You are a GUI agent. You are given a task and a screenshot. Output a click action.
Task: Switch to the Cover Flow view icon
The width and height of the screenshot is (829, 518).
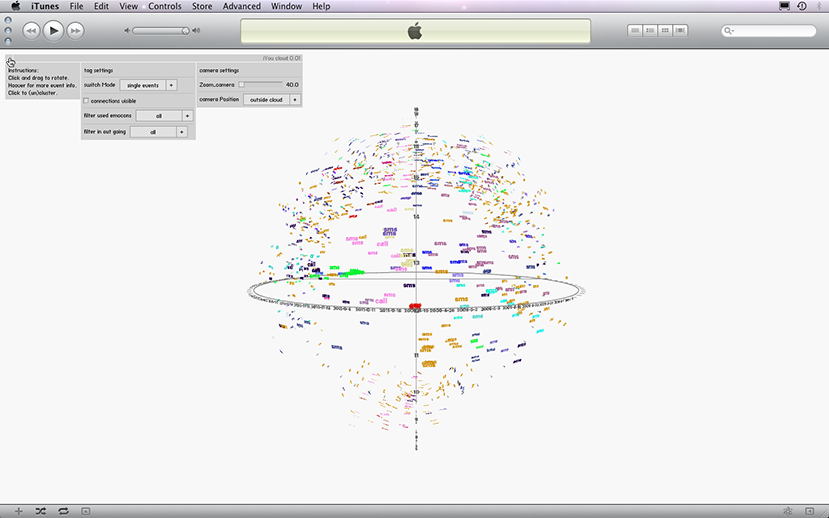point(681,31)
